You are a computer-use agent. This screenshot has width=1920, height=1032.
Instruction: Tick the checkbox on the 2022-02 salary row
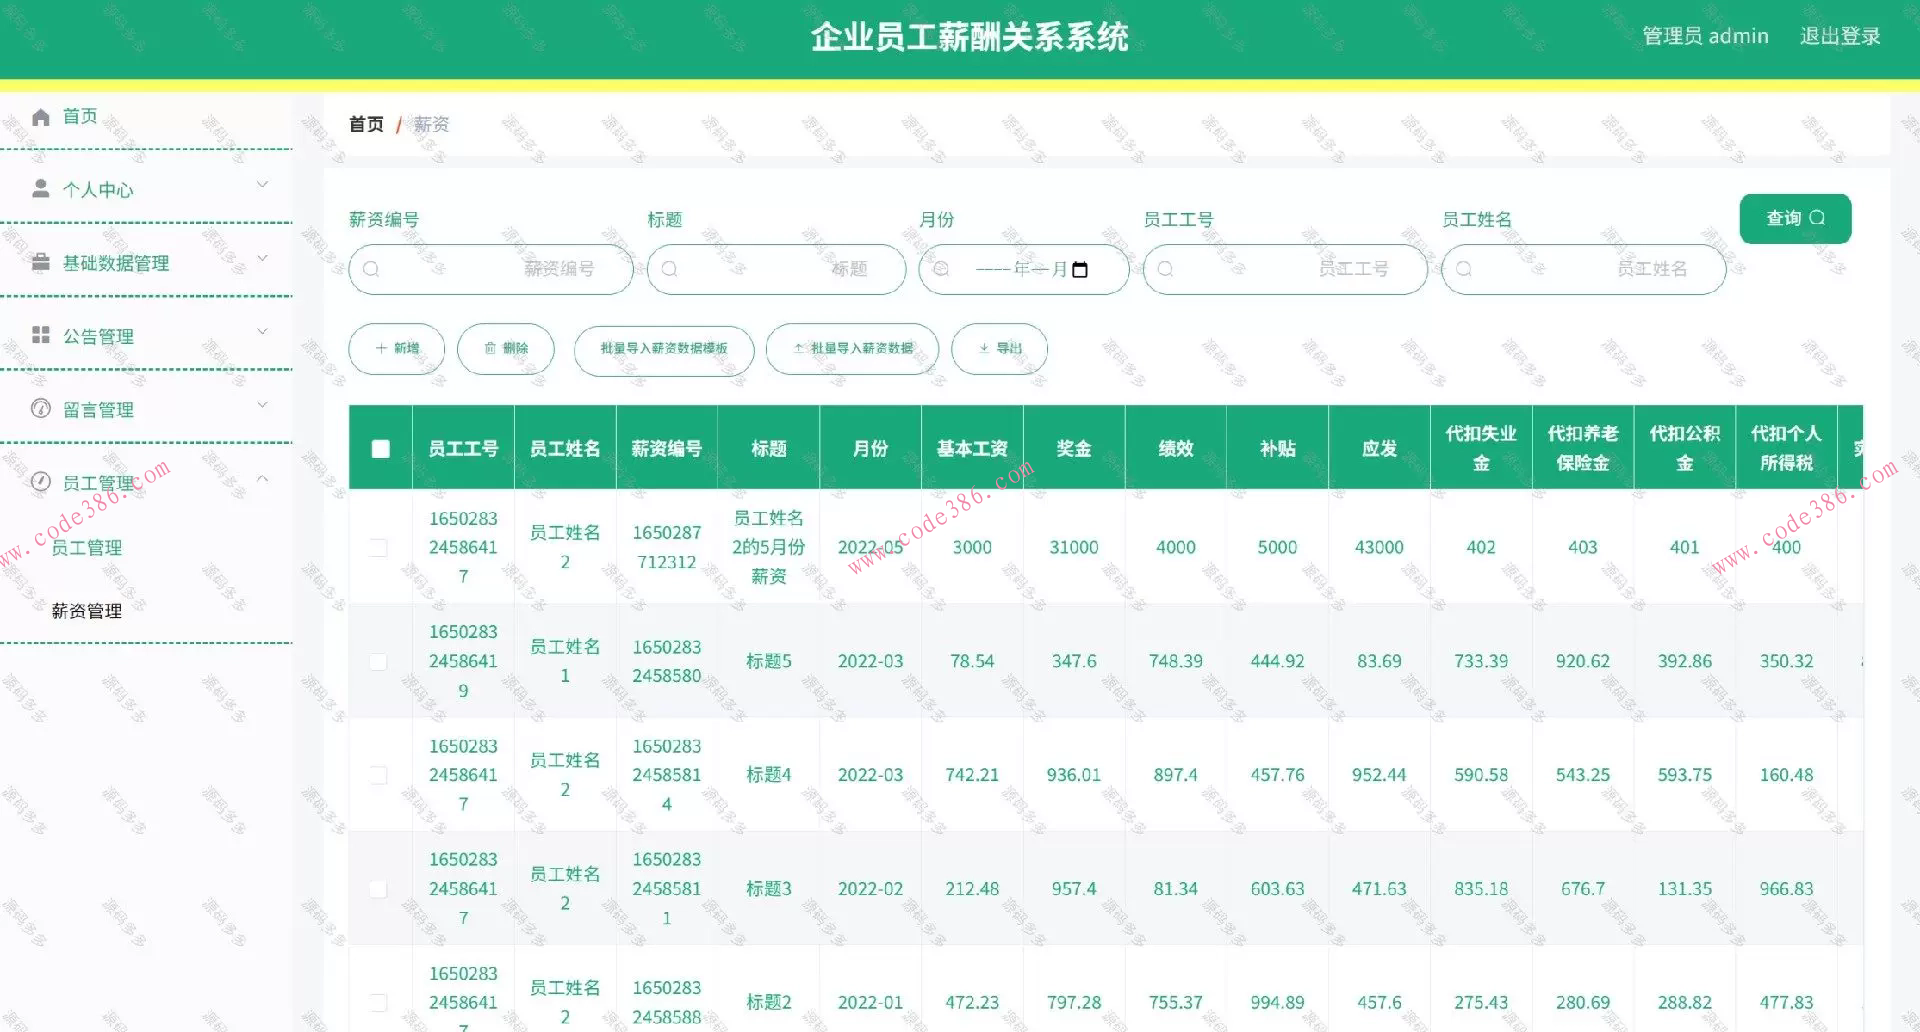click(x=380, y=888)
